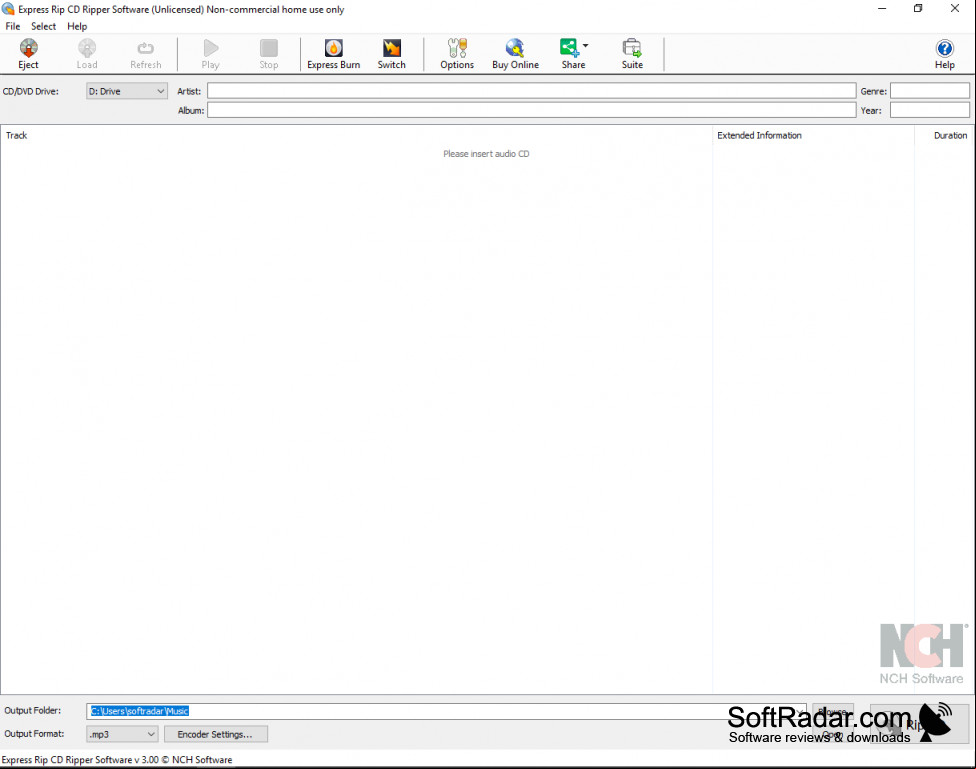Click the Encoder Settings button
976x769 pixels.
point(215,734)
